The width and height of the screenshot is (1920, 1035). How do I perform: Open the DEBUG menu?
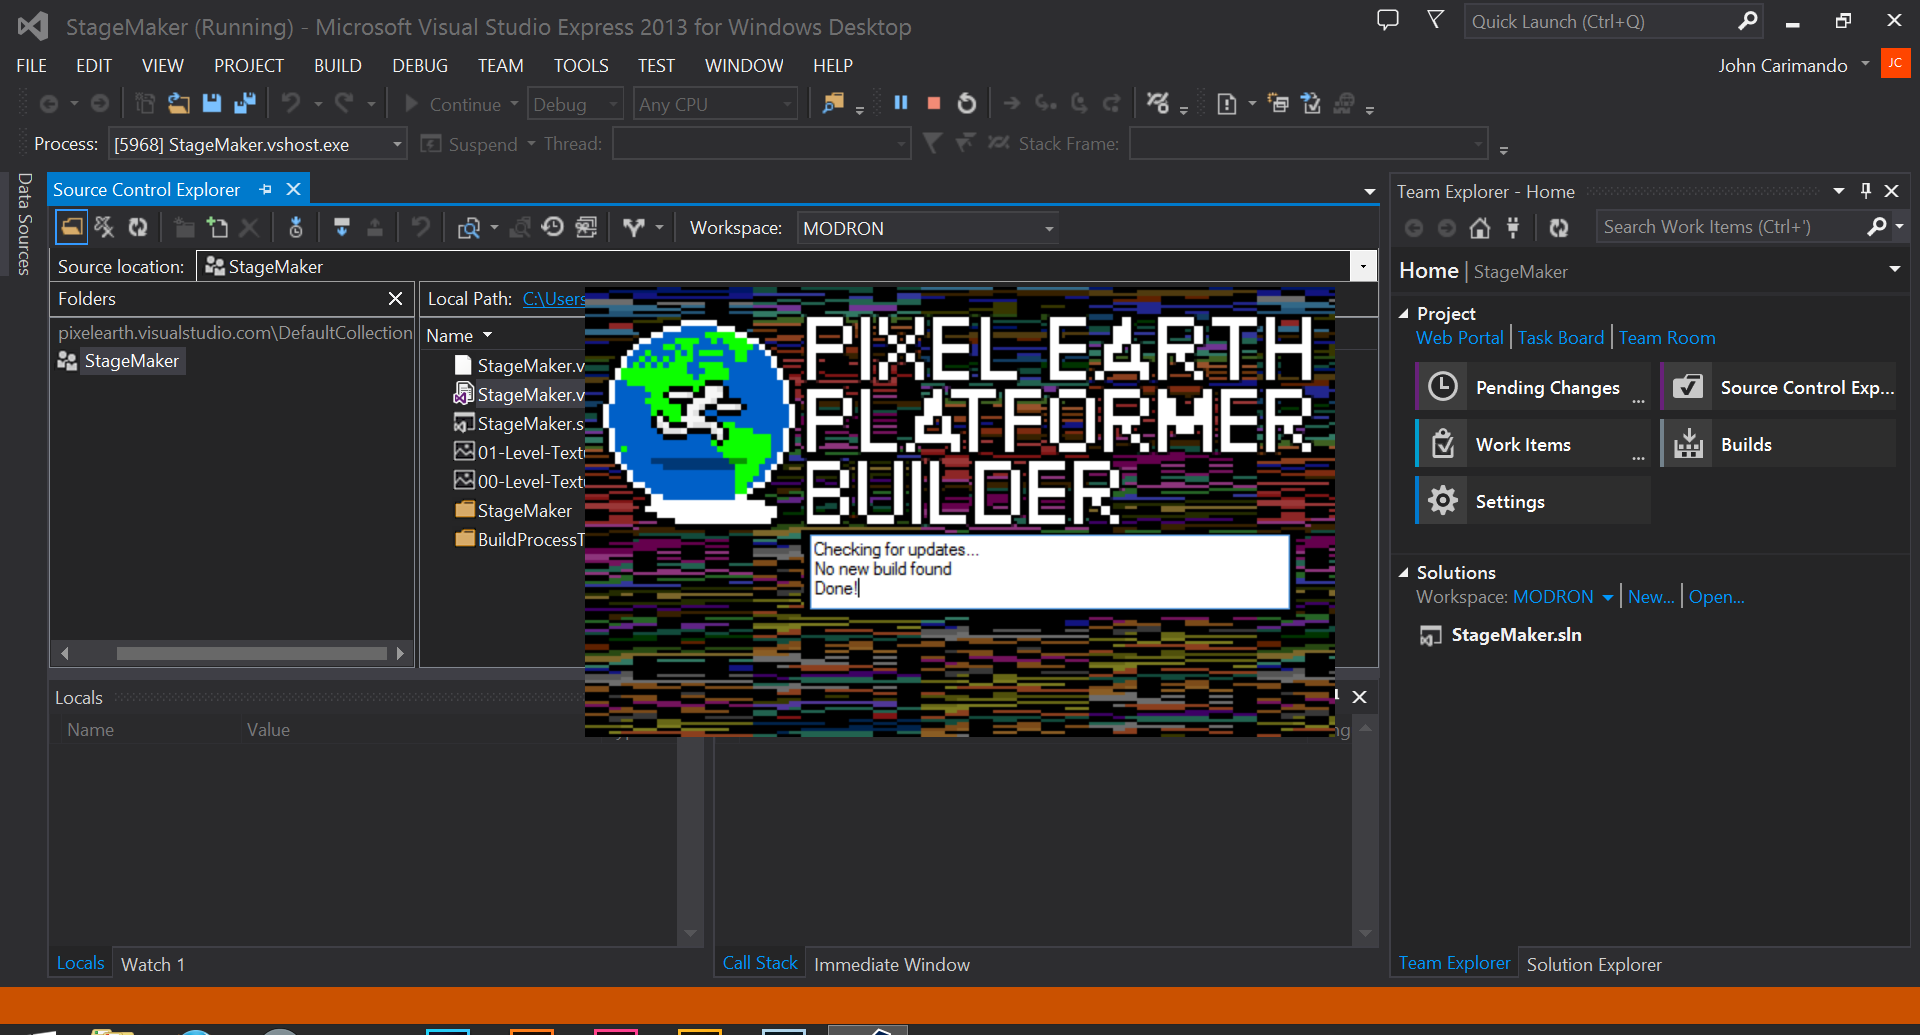coord(420,65)
